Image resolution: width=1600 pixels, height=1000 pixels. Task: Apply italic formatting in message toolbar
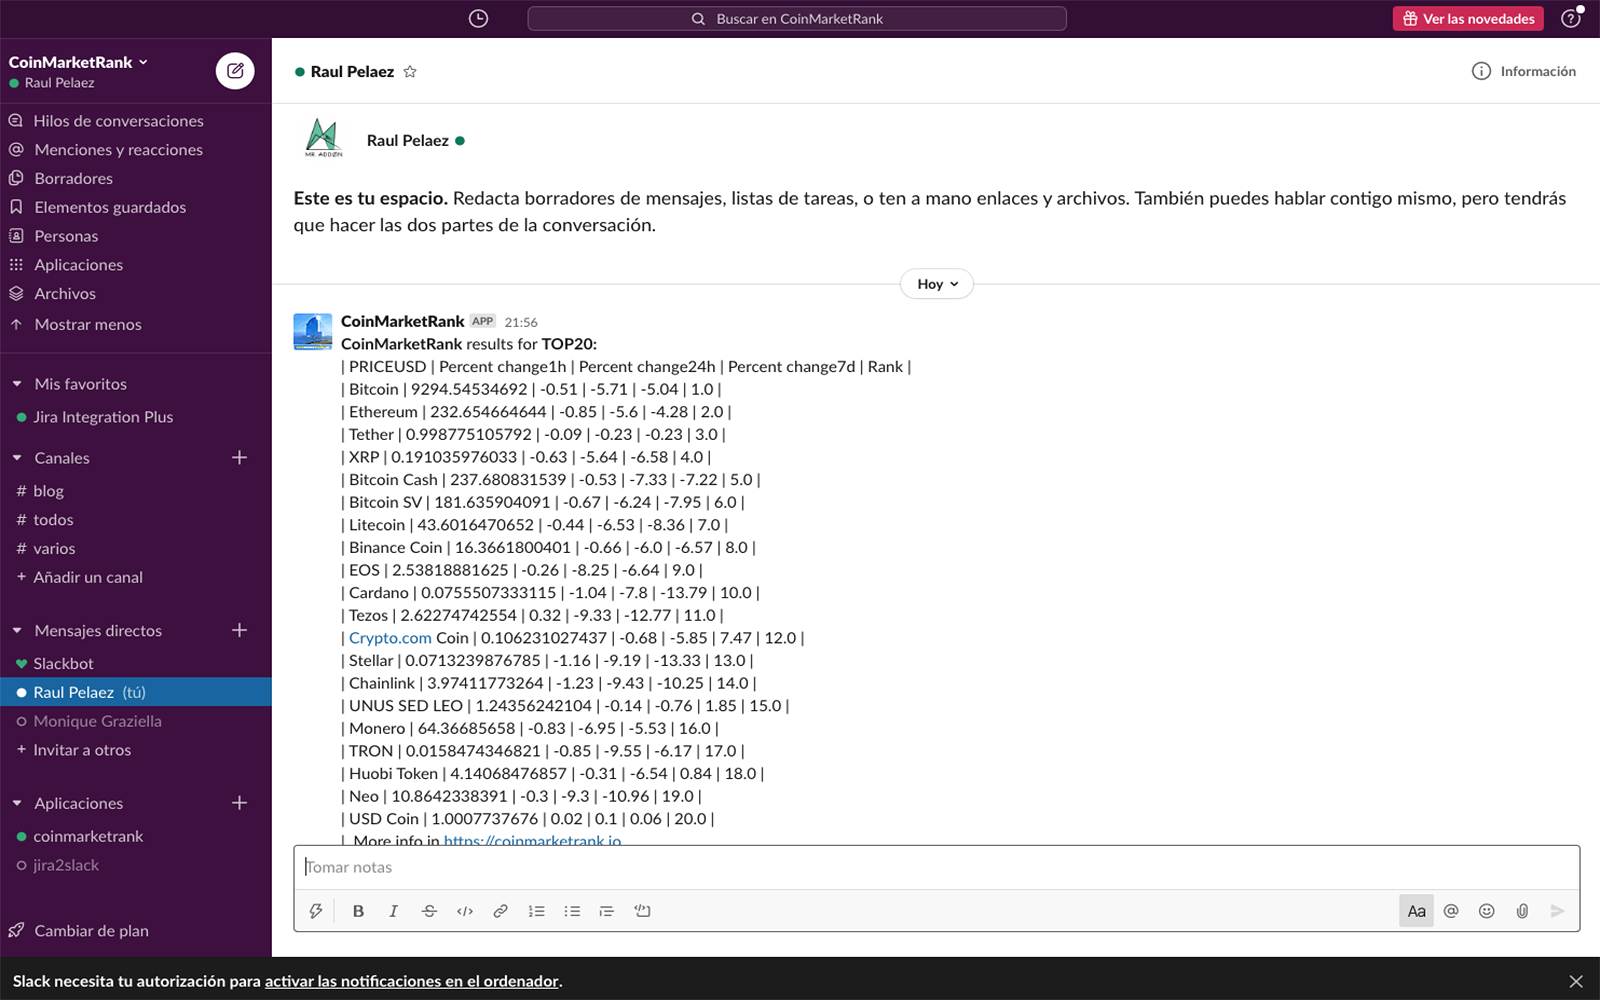point(393,911)
